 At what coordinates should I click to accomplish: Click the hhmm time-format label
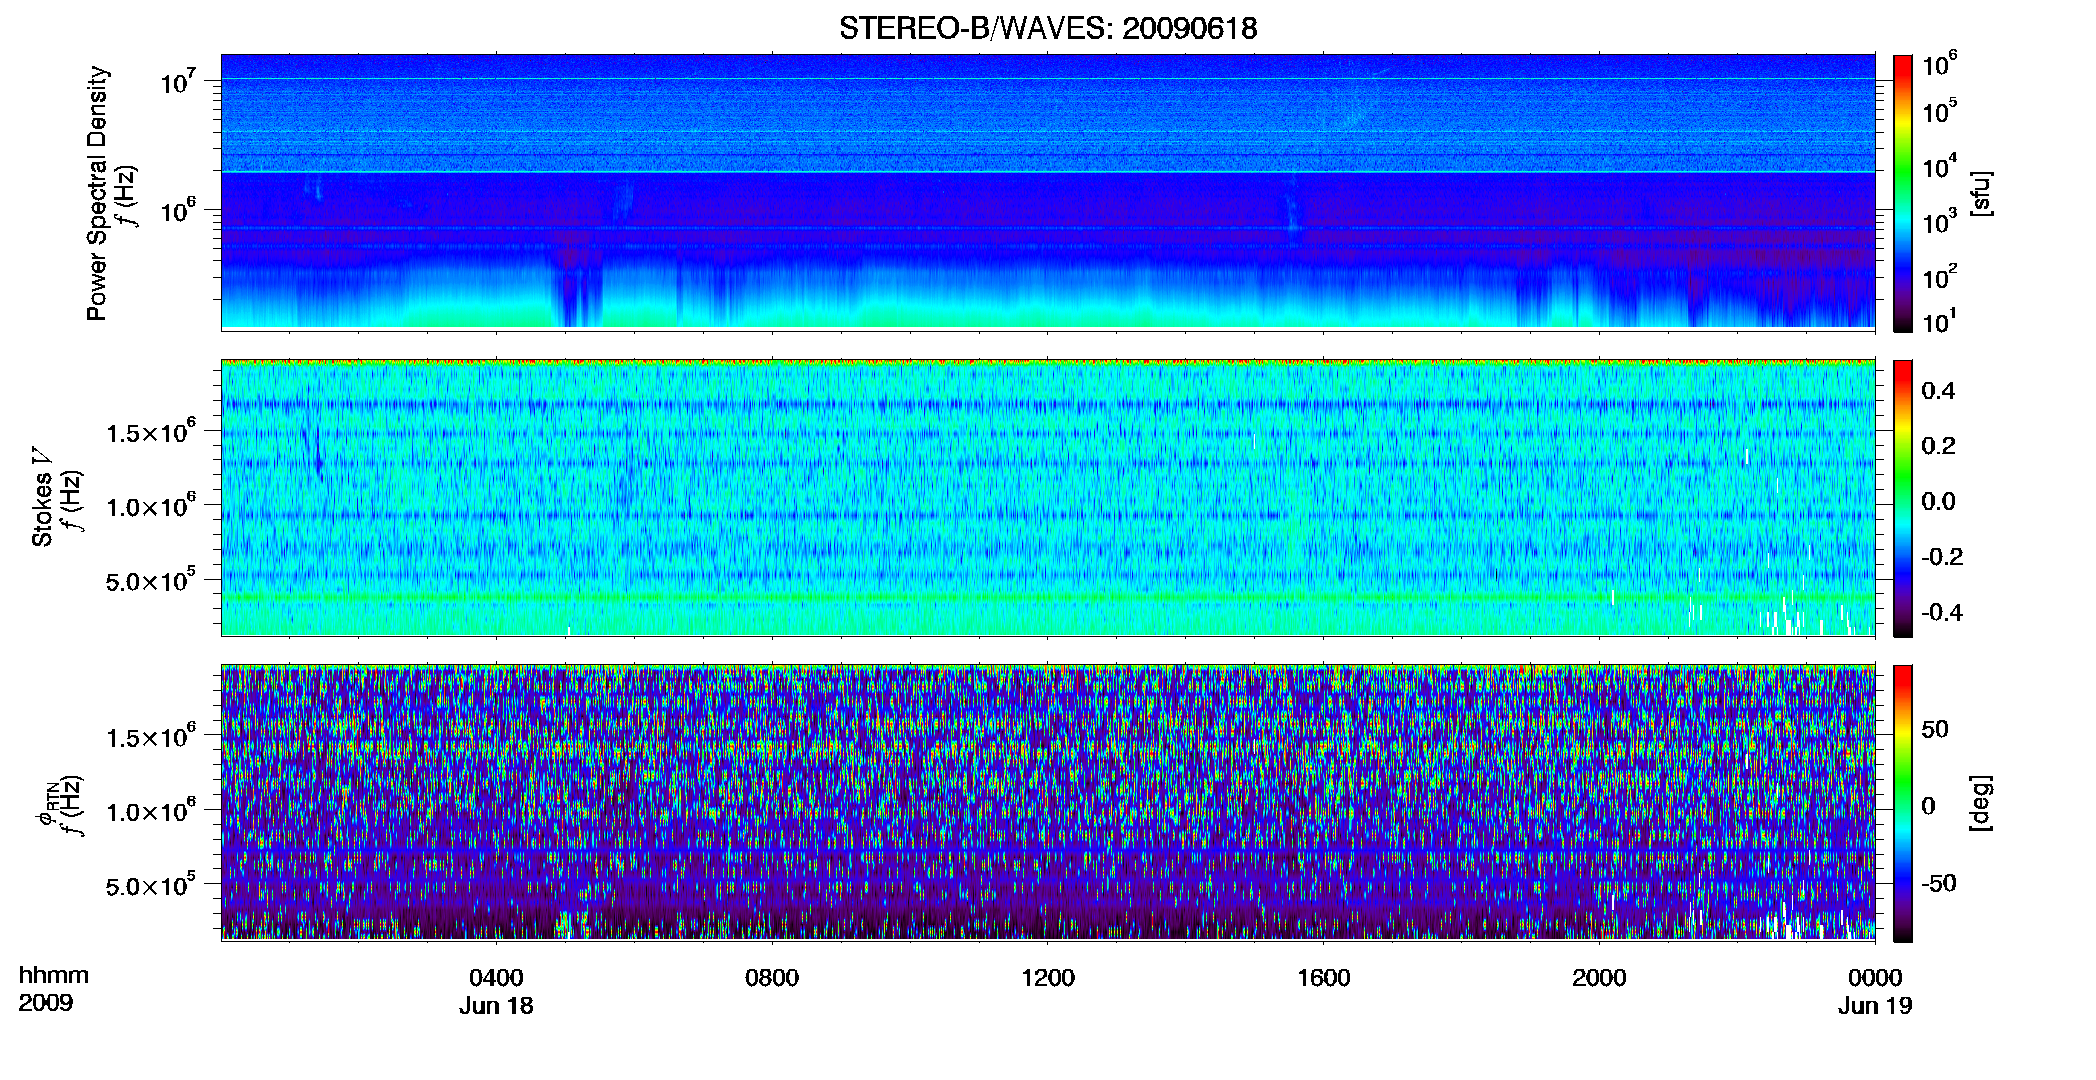(54, 975)
